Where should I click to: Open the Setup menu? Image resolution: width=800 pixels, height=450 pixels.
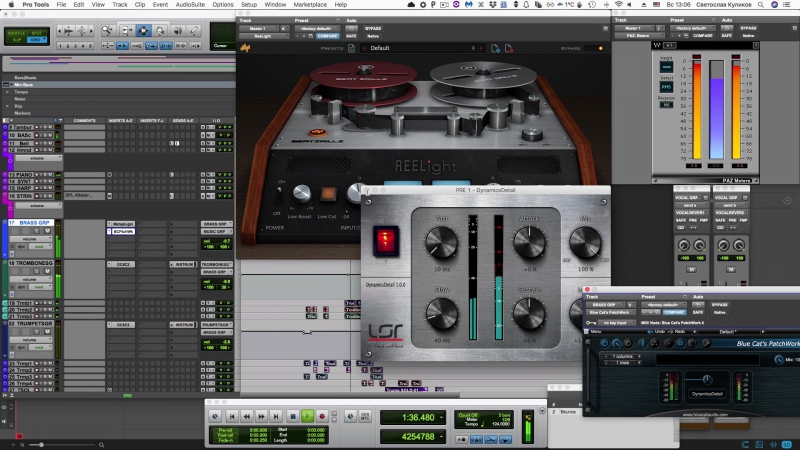pos(249,5)
